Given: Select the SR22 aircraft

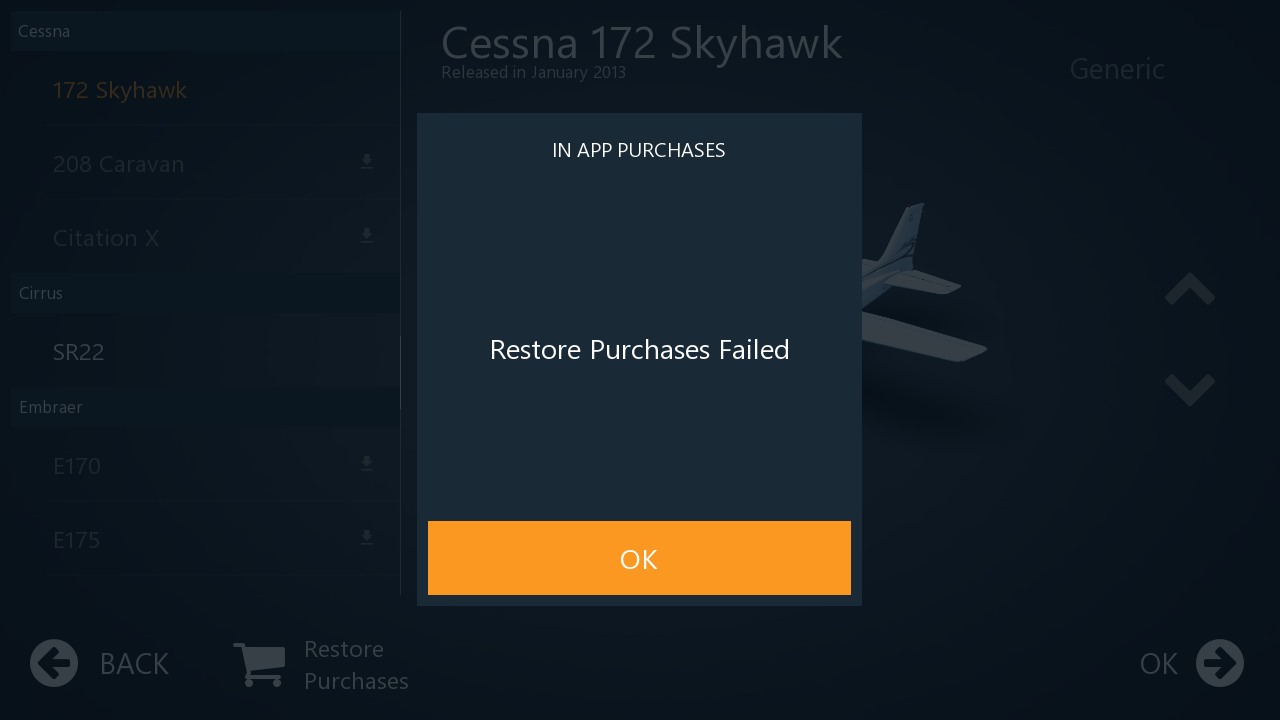Looking at the screenshot, I should click(79, 352).
